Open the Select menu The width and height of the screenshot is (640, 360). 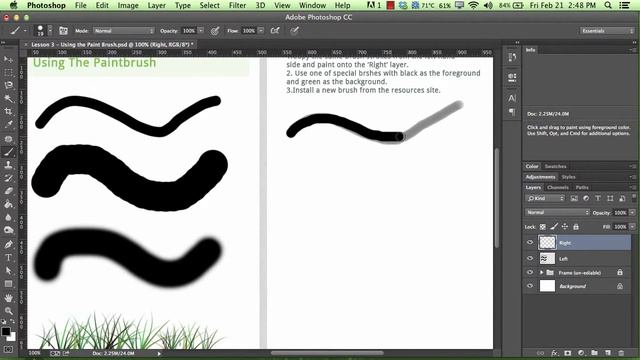point(209,5)
